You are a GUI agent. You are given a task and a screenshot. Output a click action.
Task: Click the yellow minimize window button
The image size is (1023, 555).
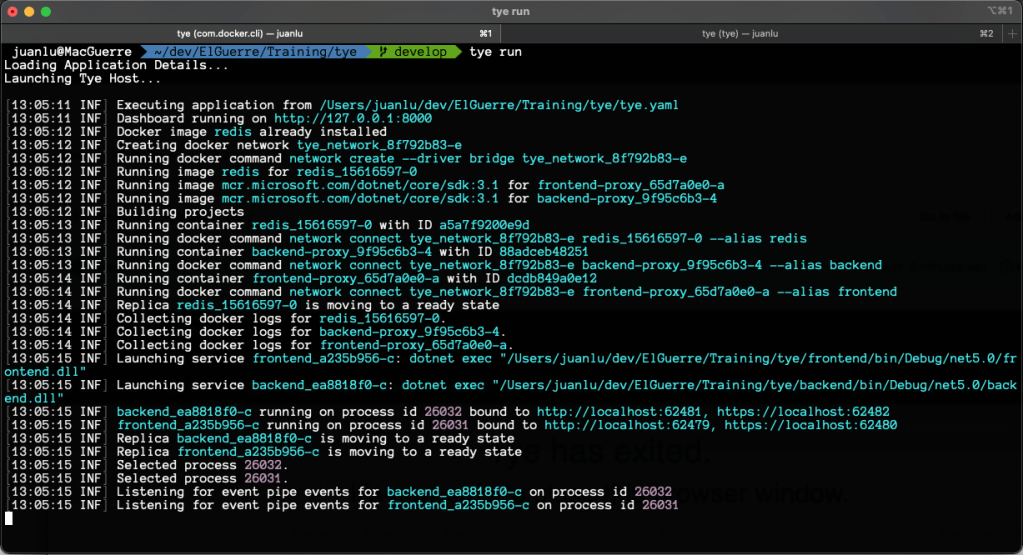pos(30,11)
